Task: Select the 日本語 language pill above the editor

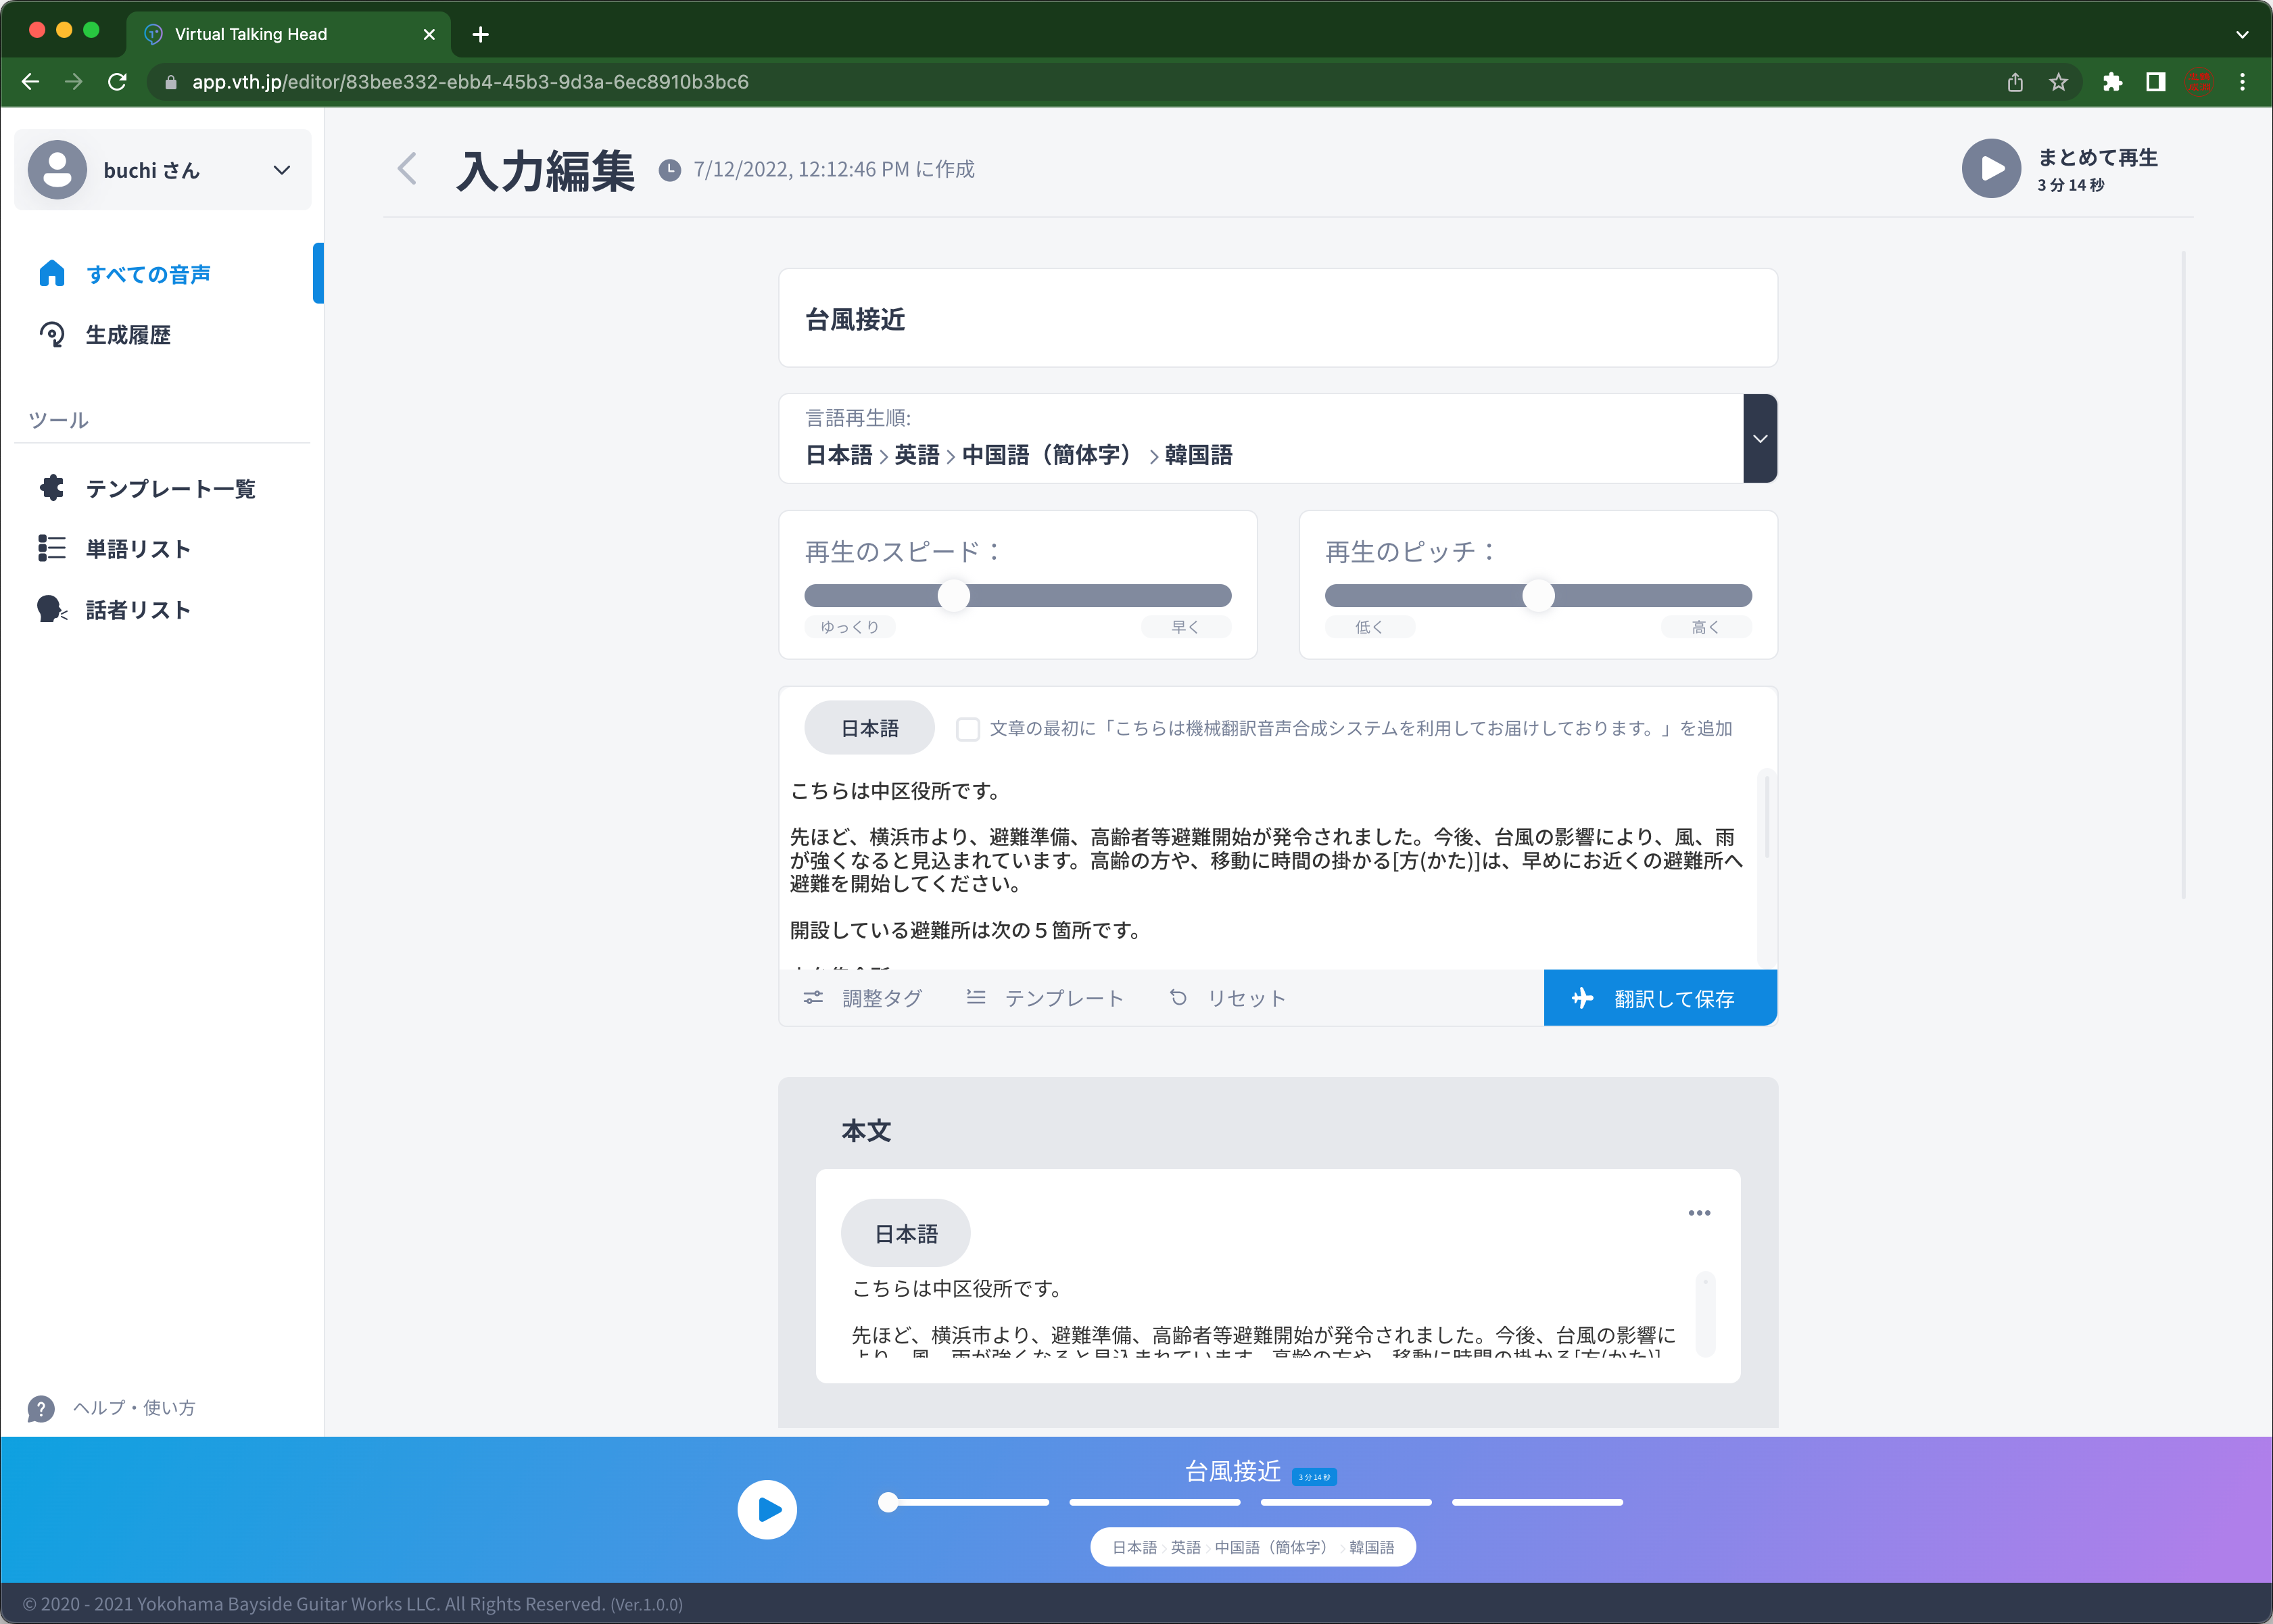Action: tap(868, 727)
